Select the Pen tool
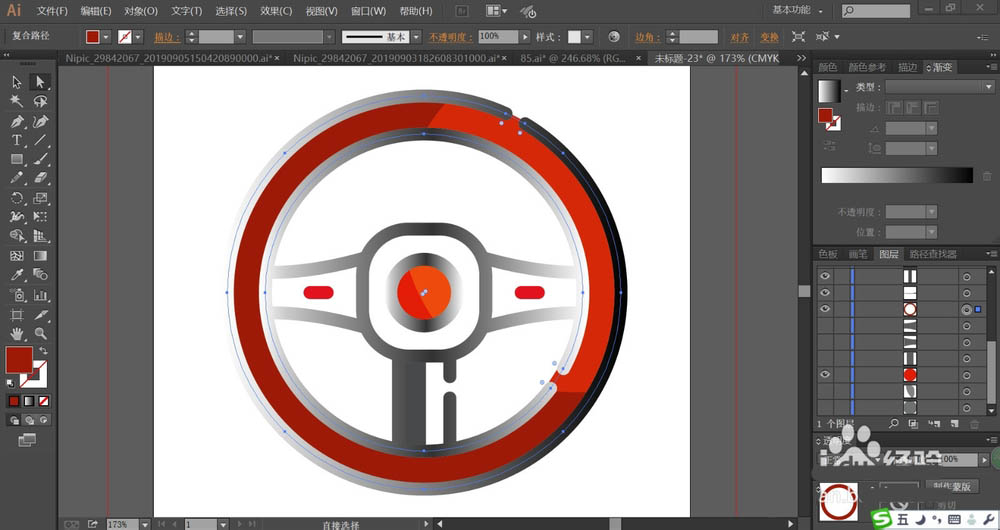 17,121
